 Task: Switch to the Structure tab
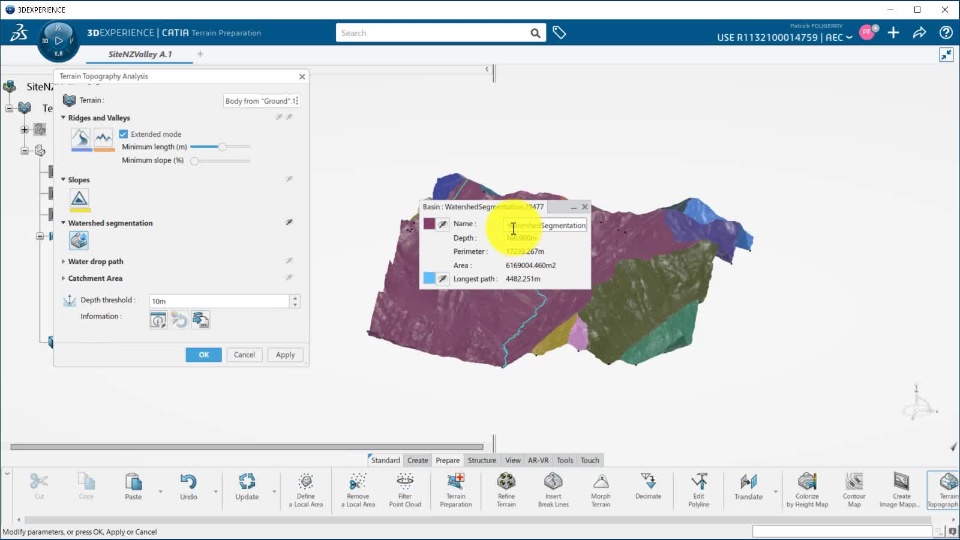482,460
